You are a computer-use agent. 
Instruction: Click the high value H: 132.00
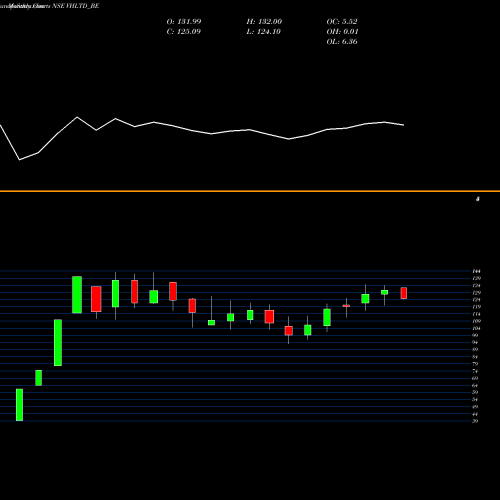[264, 22]
